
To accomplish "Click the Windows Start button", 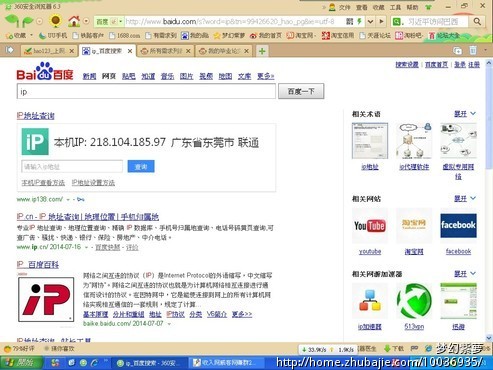I will click(22, 363).
